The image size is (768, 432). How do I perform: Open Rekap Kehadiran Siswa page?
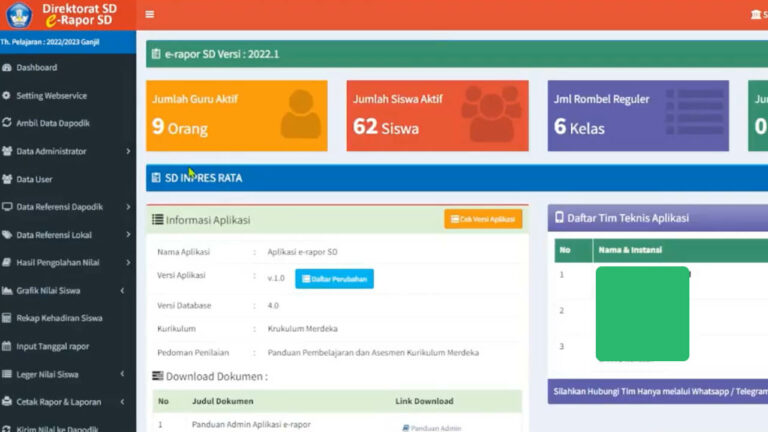(59, 319)
